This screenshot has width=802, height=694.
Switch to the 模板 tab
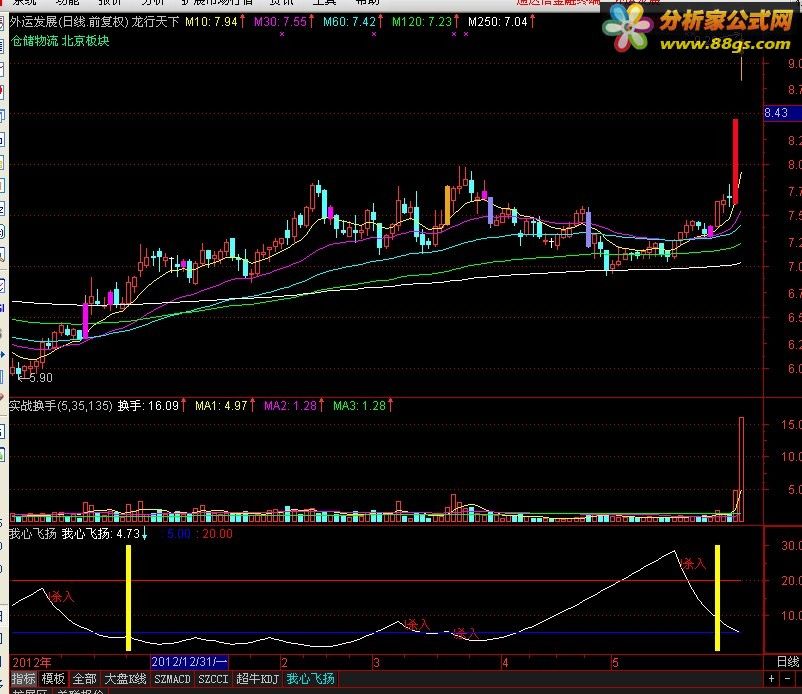(53, 679)
